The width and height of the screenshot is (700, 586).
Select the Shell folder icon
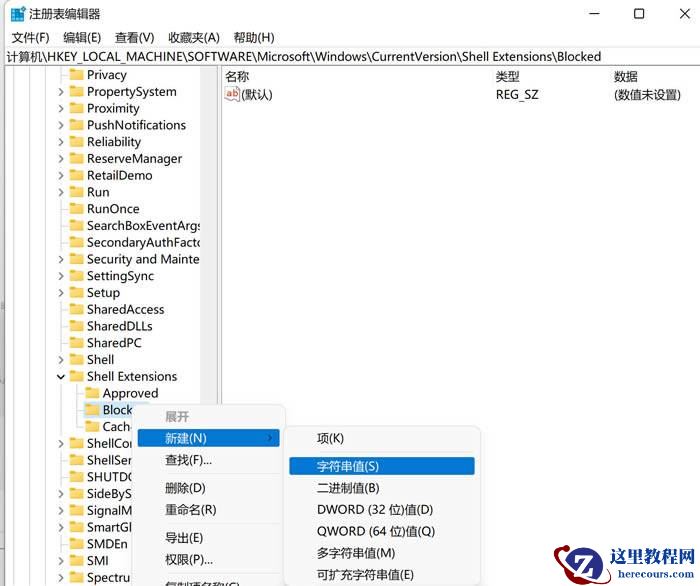77,360
